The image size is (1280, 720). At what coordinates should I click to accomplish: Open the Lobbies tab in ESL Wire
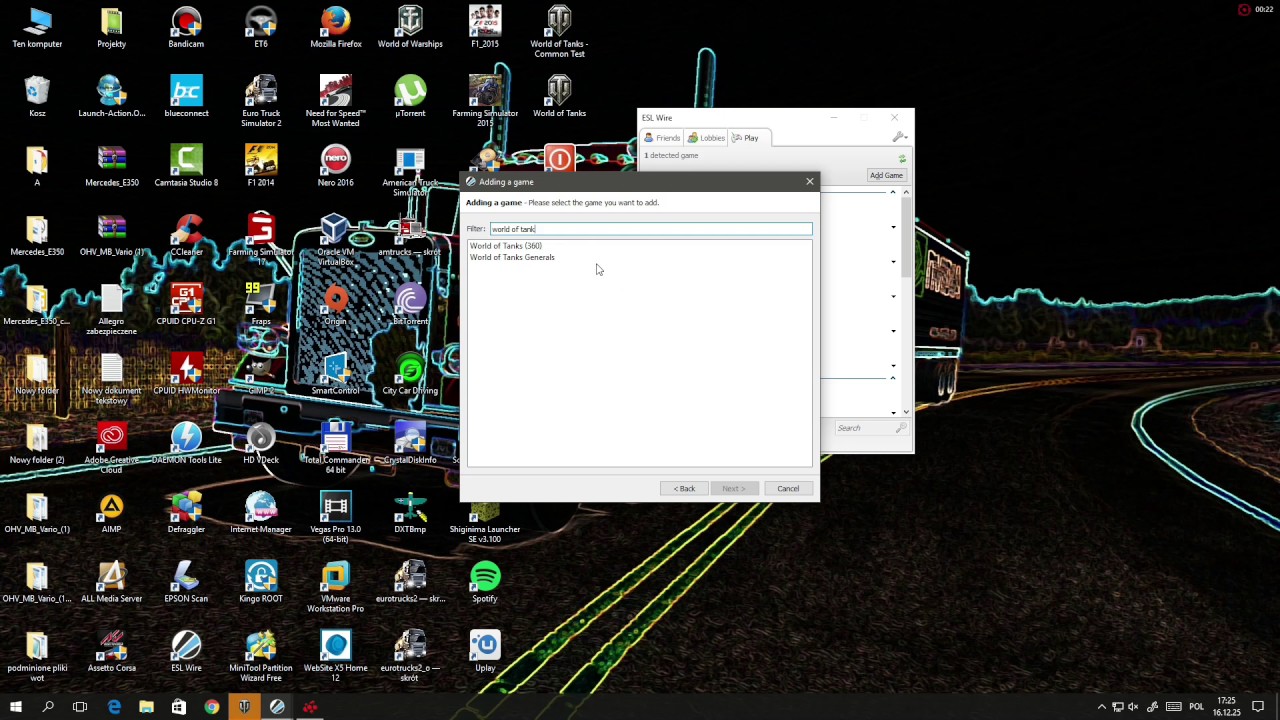pyautogui.click(x=706, y=138)
